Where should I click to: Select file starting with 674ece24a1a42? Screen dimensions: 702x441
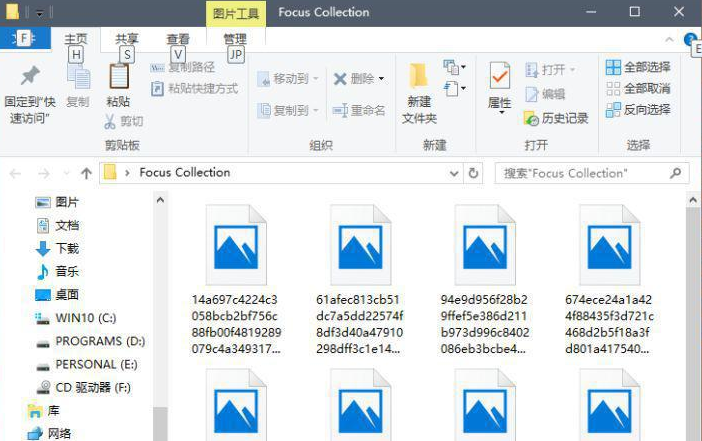point(609,279)
